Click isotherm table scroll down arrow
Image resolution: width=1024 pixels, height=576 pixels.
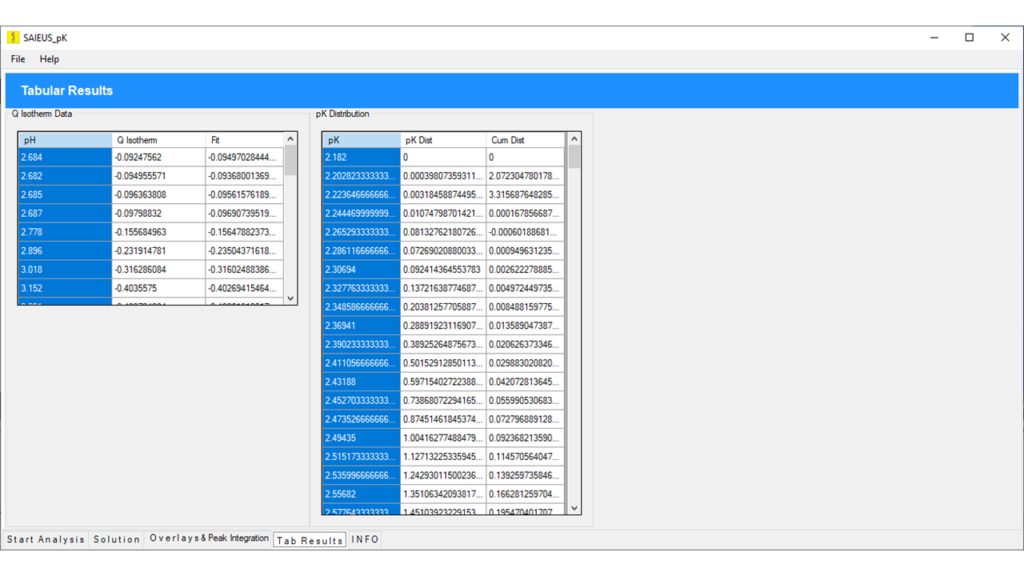click(x=291, y=298)
